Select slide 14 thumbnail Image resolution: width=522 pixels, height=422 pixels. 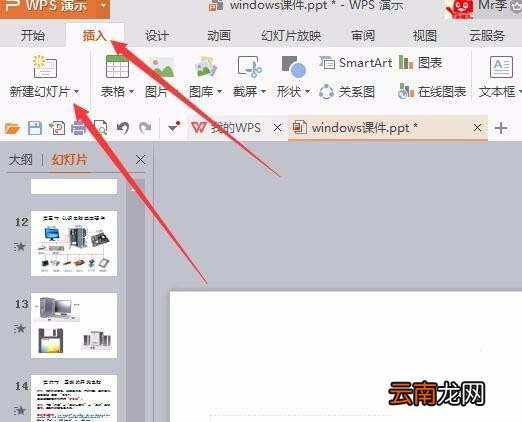click(74, 398)
